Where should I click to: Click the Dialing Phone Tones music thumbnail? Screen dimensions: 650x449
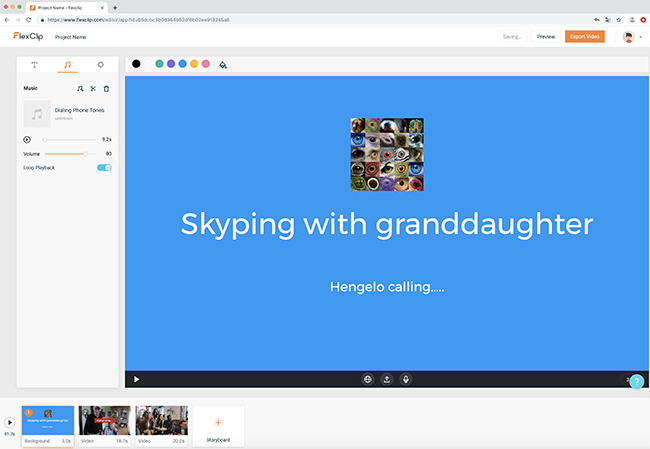(x=37, y=114)
